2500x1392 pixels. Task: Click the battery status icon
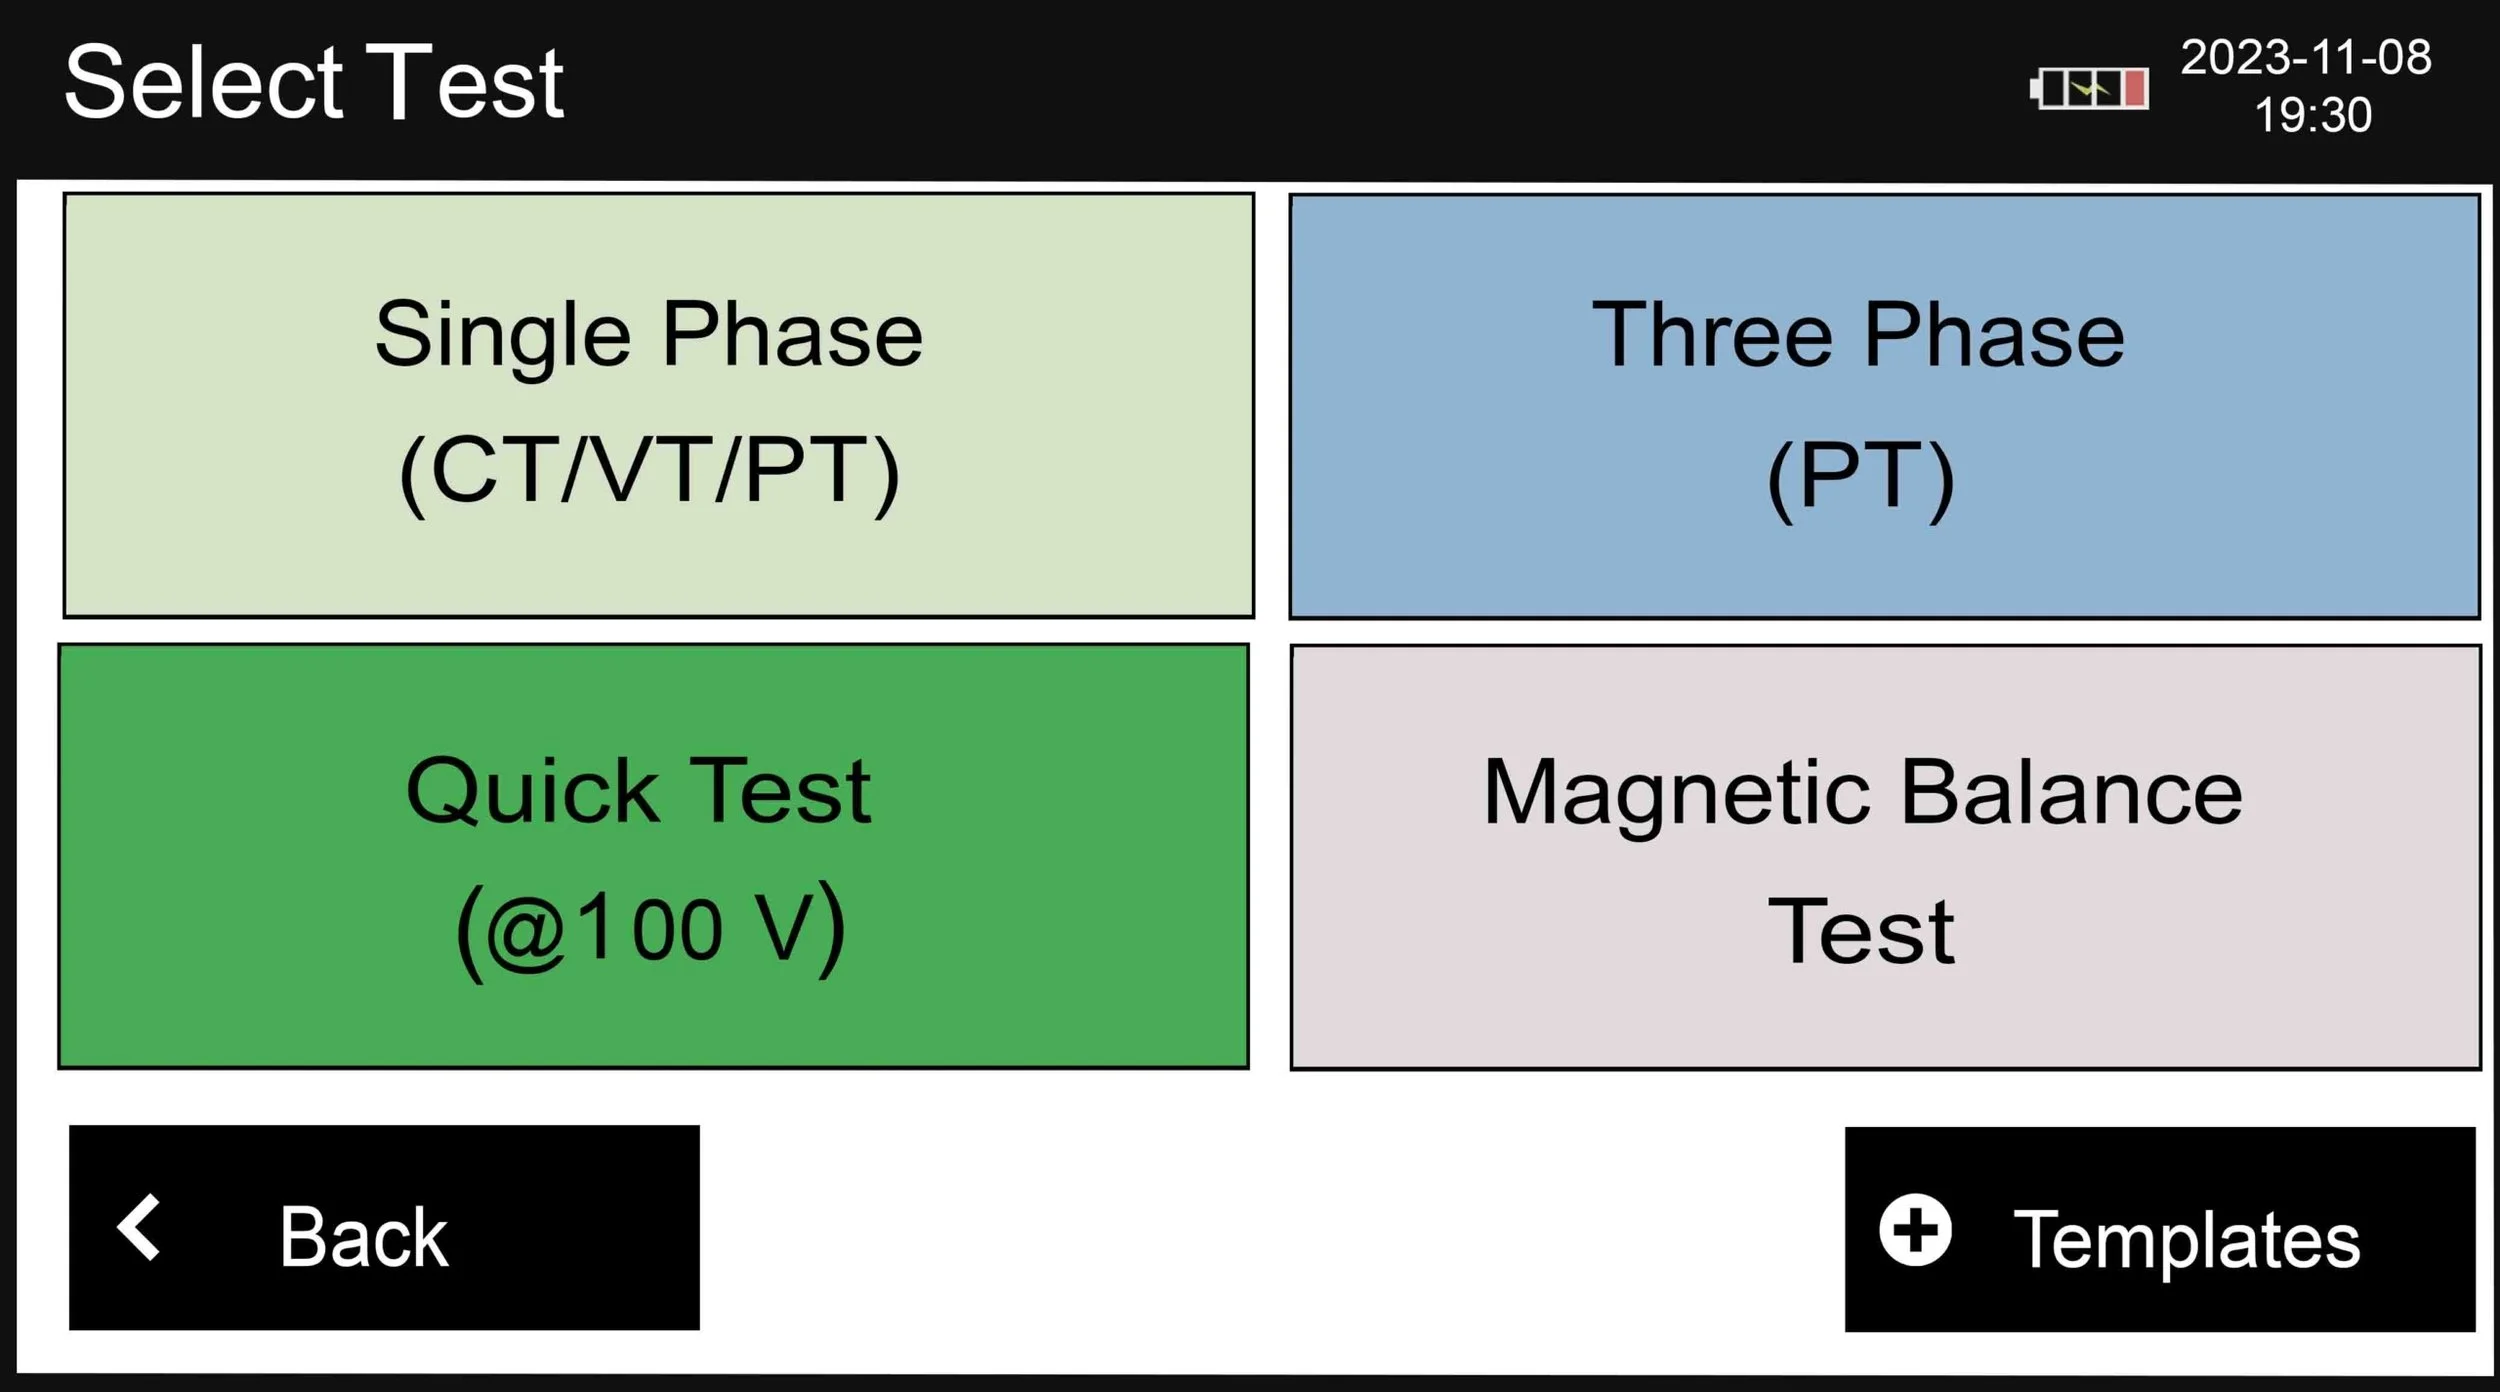point(2089,89)
